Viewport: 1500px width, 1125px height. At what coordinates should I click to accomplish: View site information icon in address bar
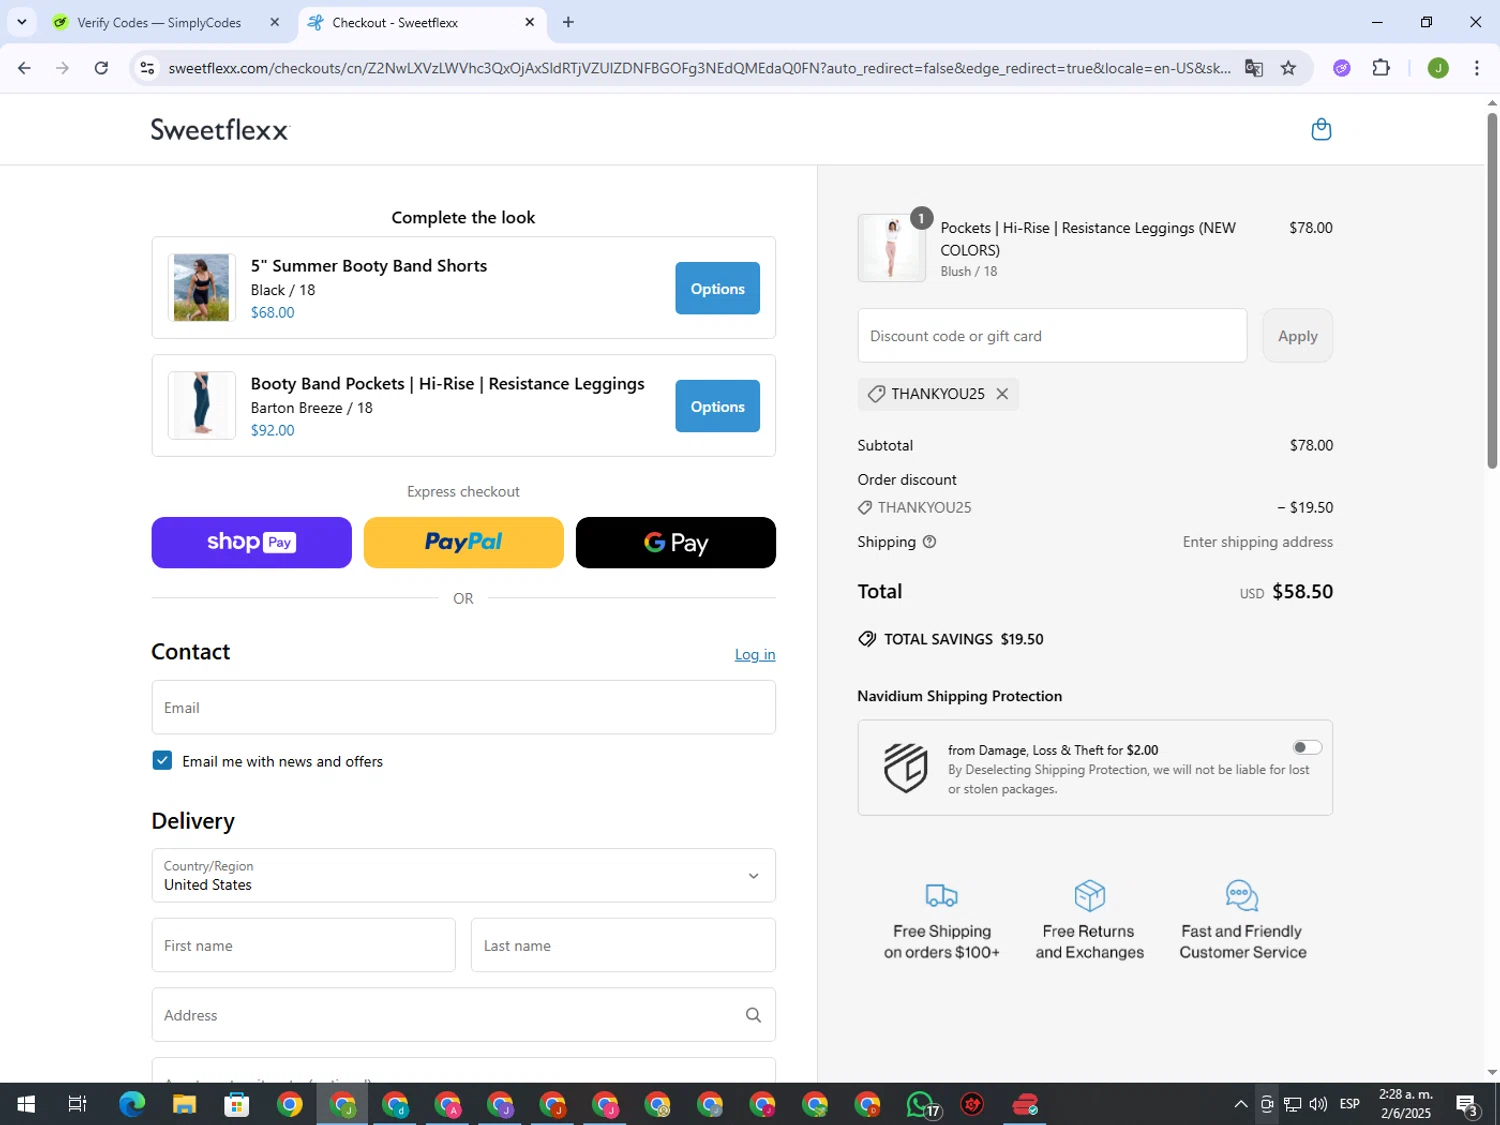(147, 68)
